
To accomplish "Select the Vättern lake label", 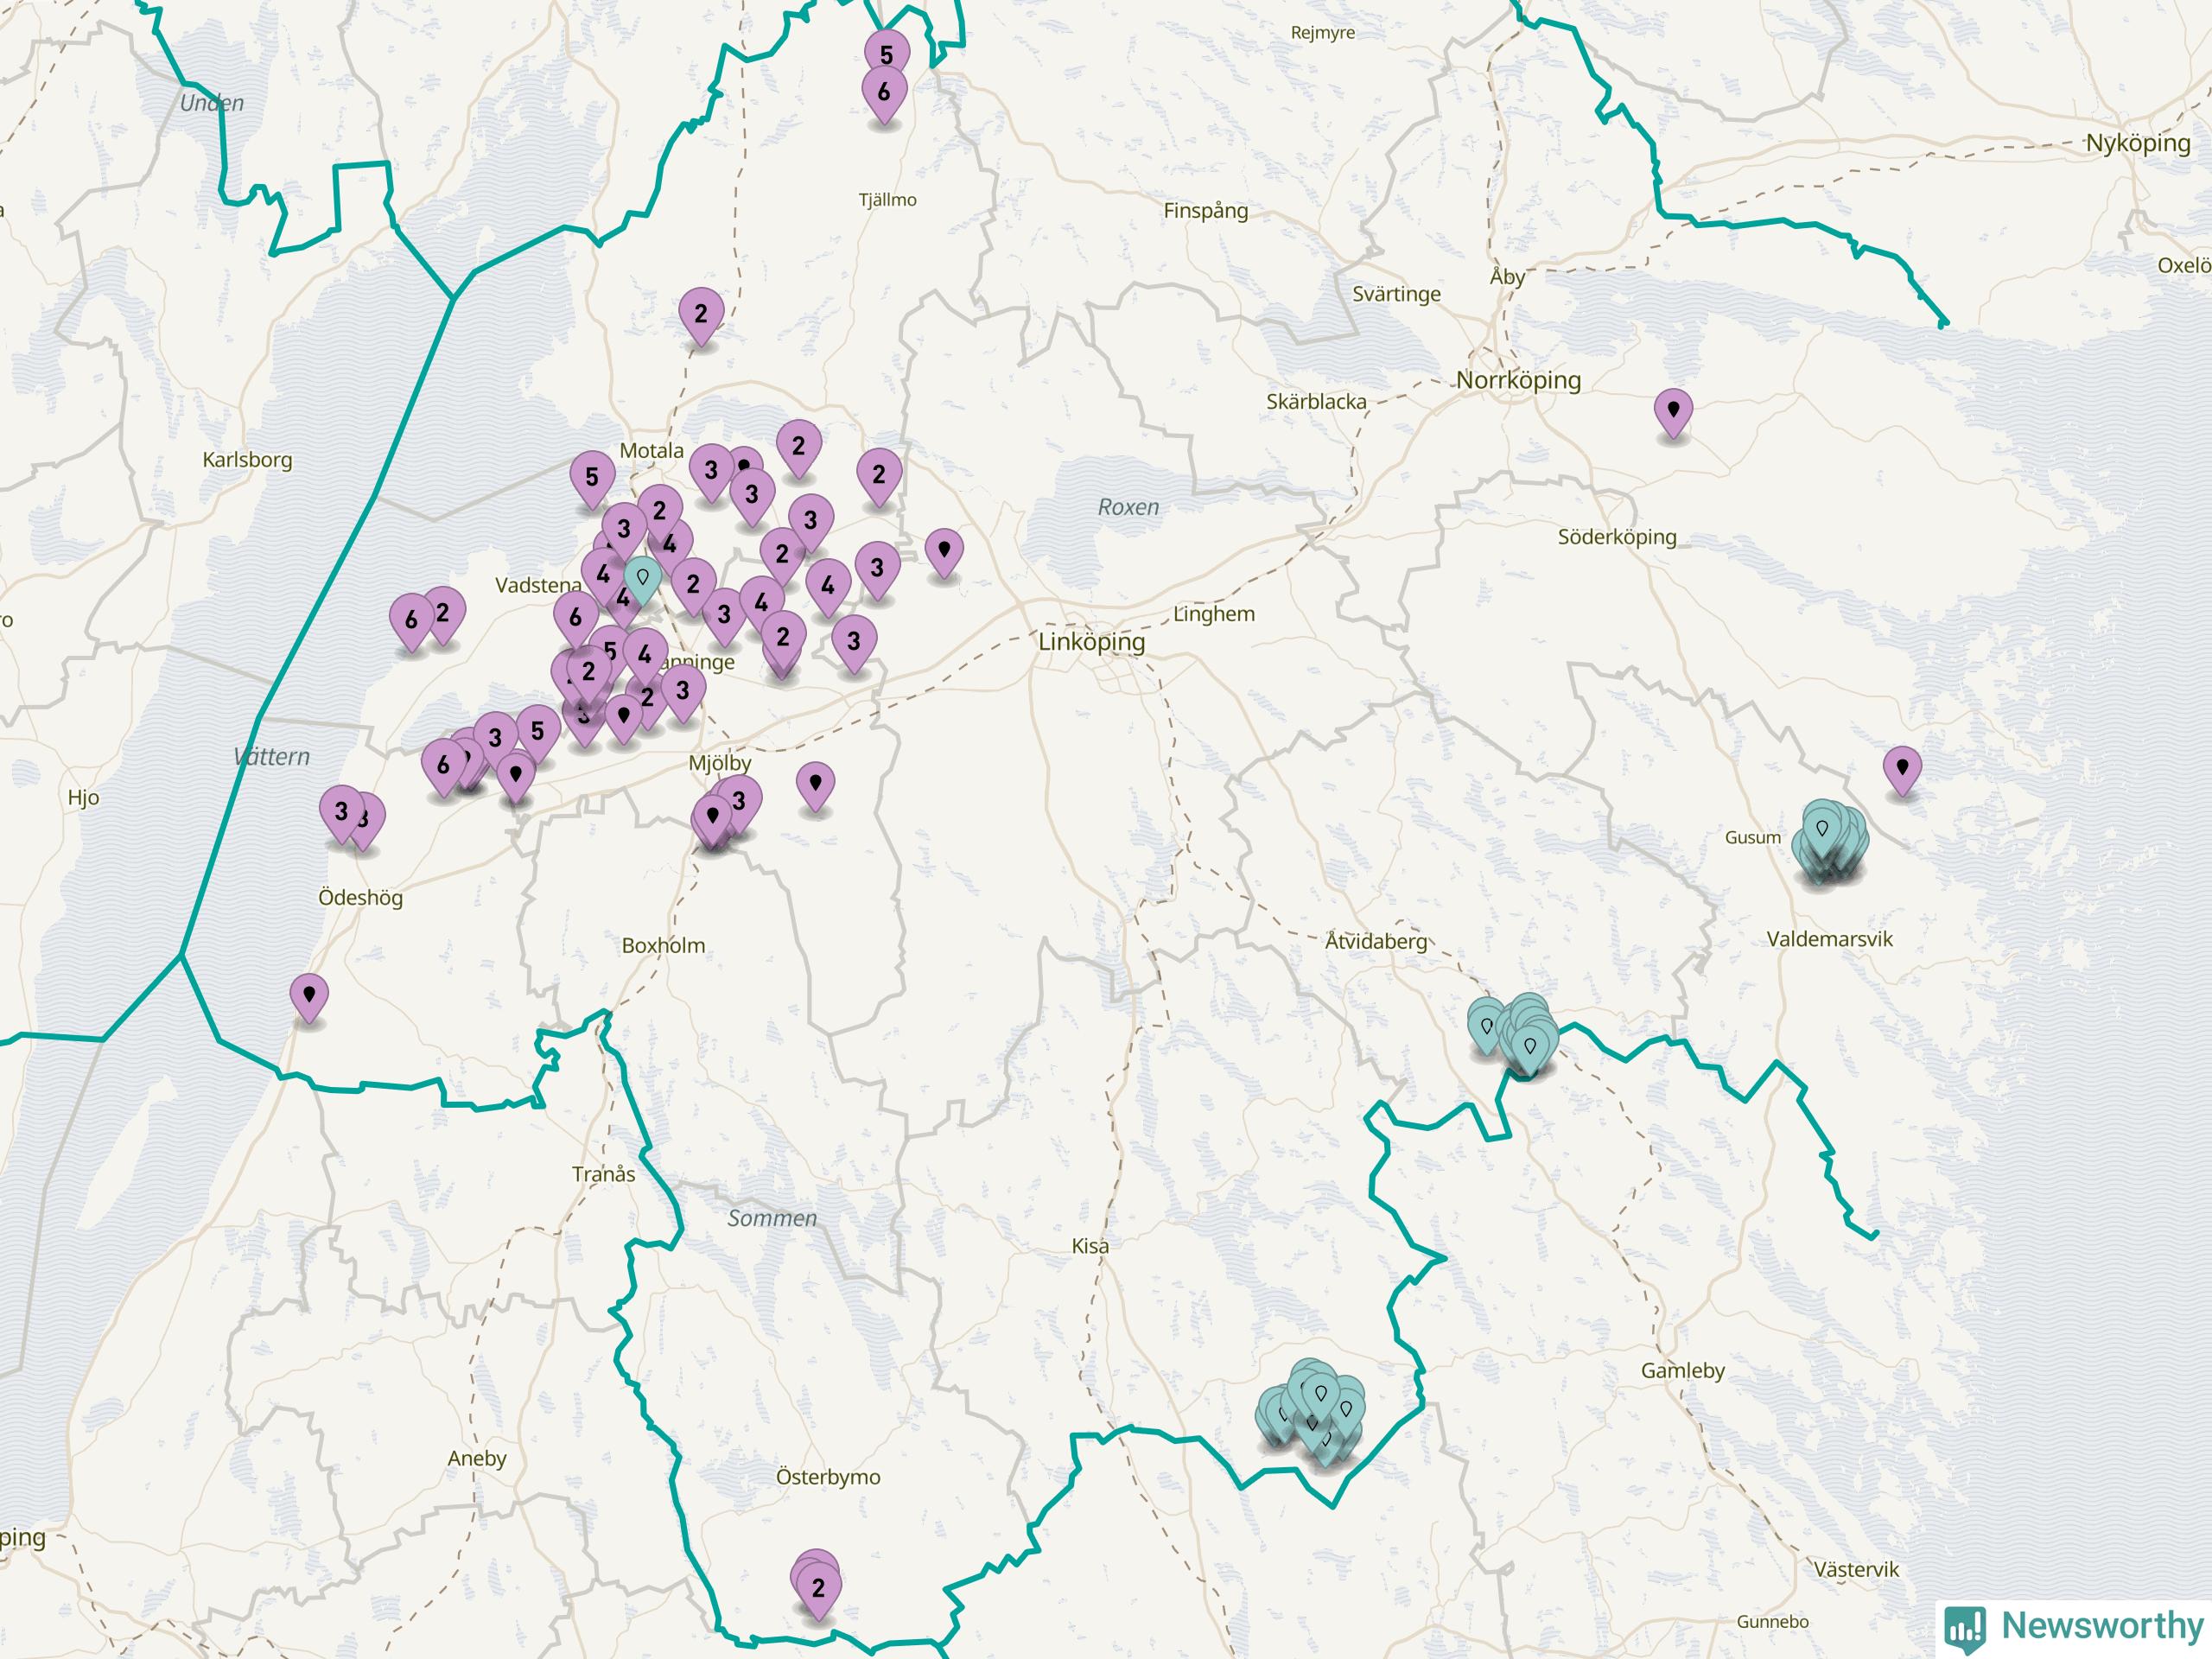I will tap(272, 757).
